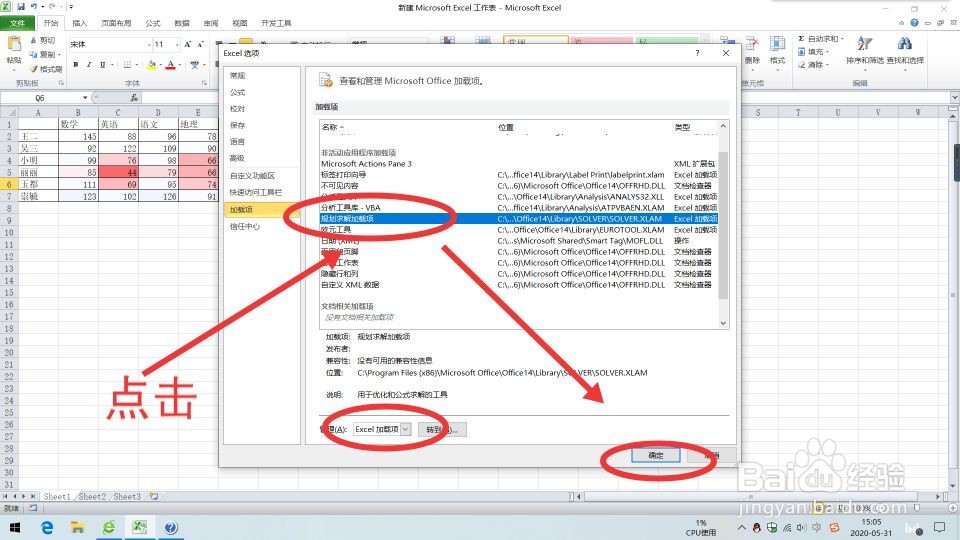
Task: Click the increase font size icon
Action: click(x=188, y=44)
